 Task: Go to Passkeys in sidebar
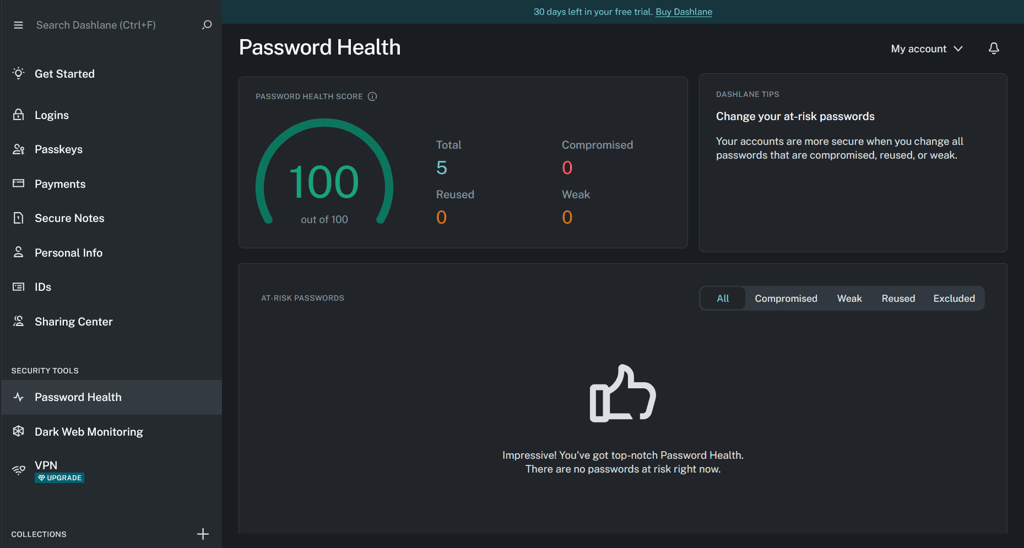(59, 149)
